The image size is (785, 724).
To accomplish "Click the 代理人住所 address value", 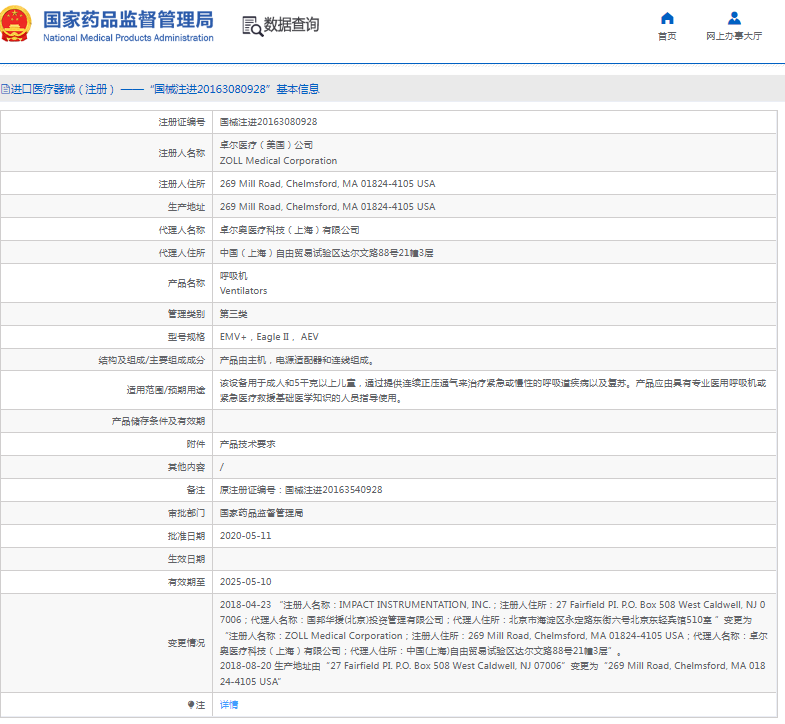I will click(326, 253).
